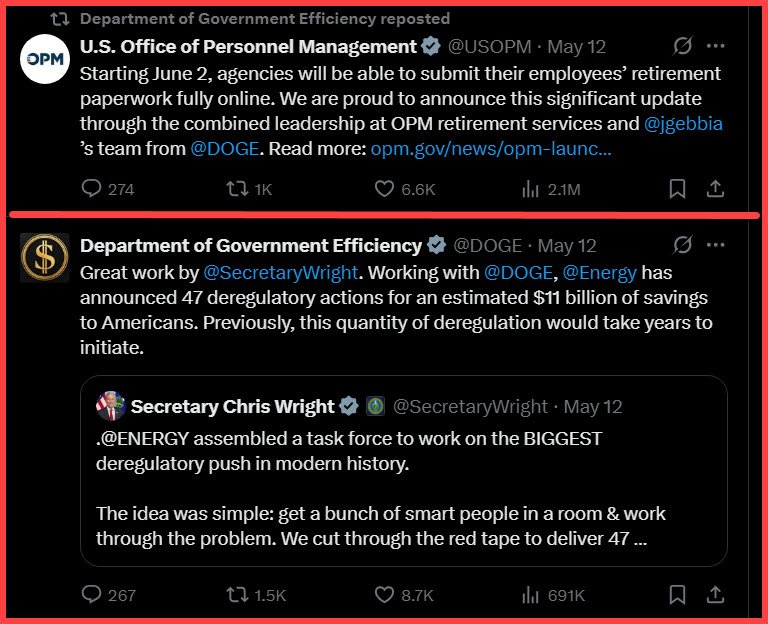Open Grok icon on the DOGE post
768x624 pixels.
point(683,245)
